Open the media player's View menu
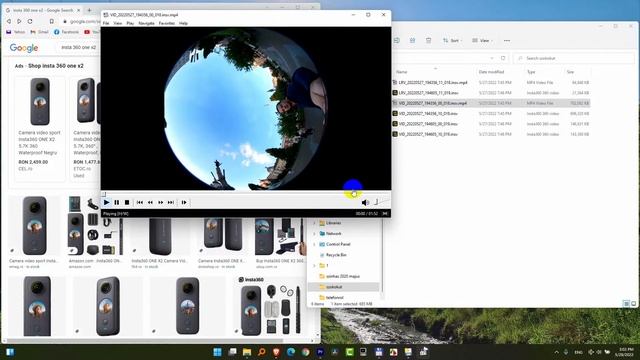The image size is (640, 360). coord(118,23)
